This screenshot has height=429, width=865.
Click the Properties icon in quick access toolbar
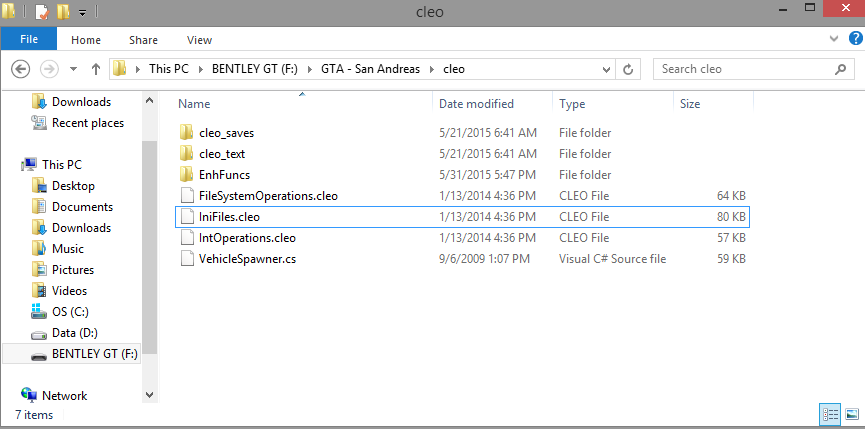(41, 13)
